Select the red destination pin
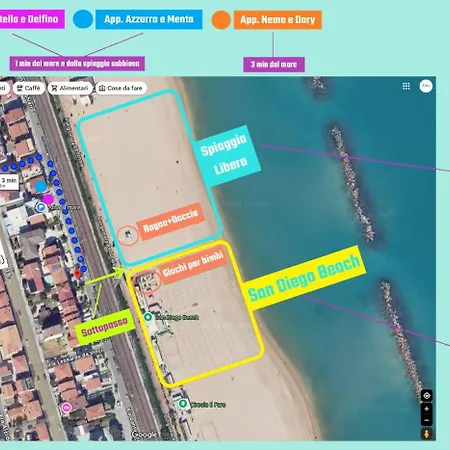 coord(77,274)
